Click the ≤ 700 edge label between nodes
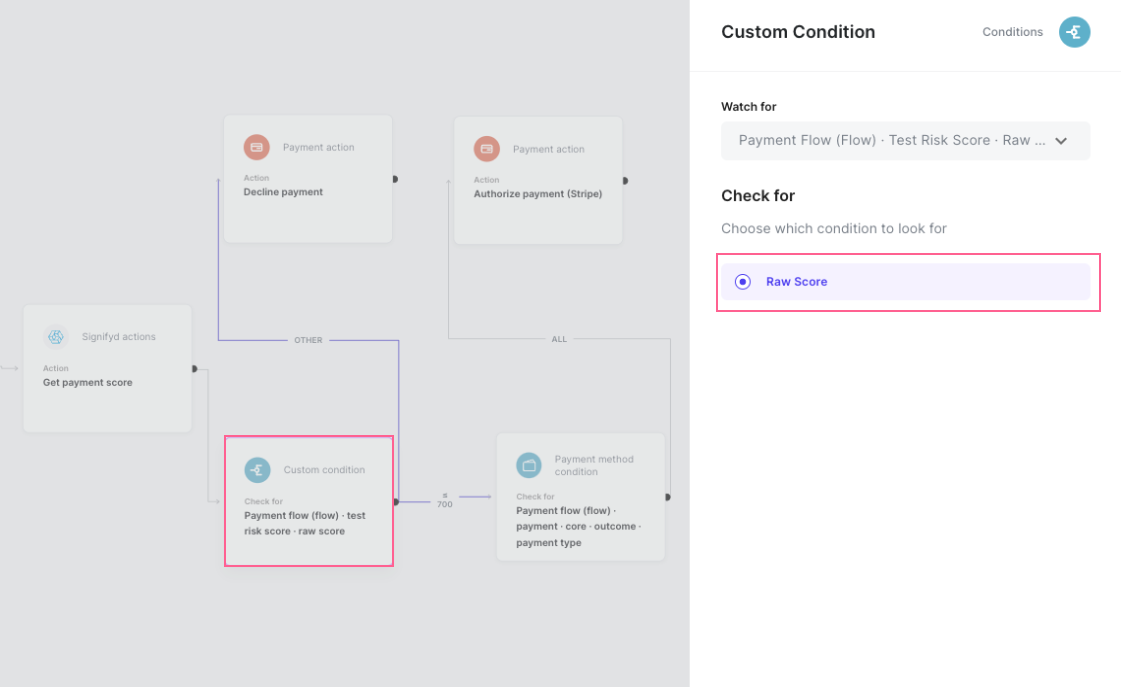This screenshot has height=687, width=1121. [x=445, y=499]
